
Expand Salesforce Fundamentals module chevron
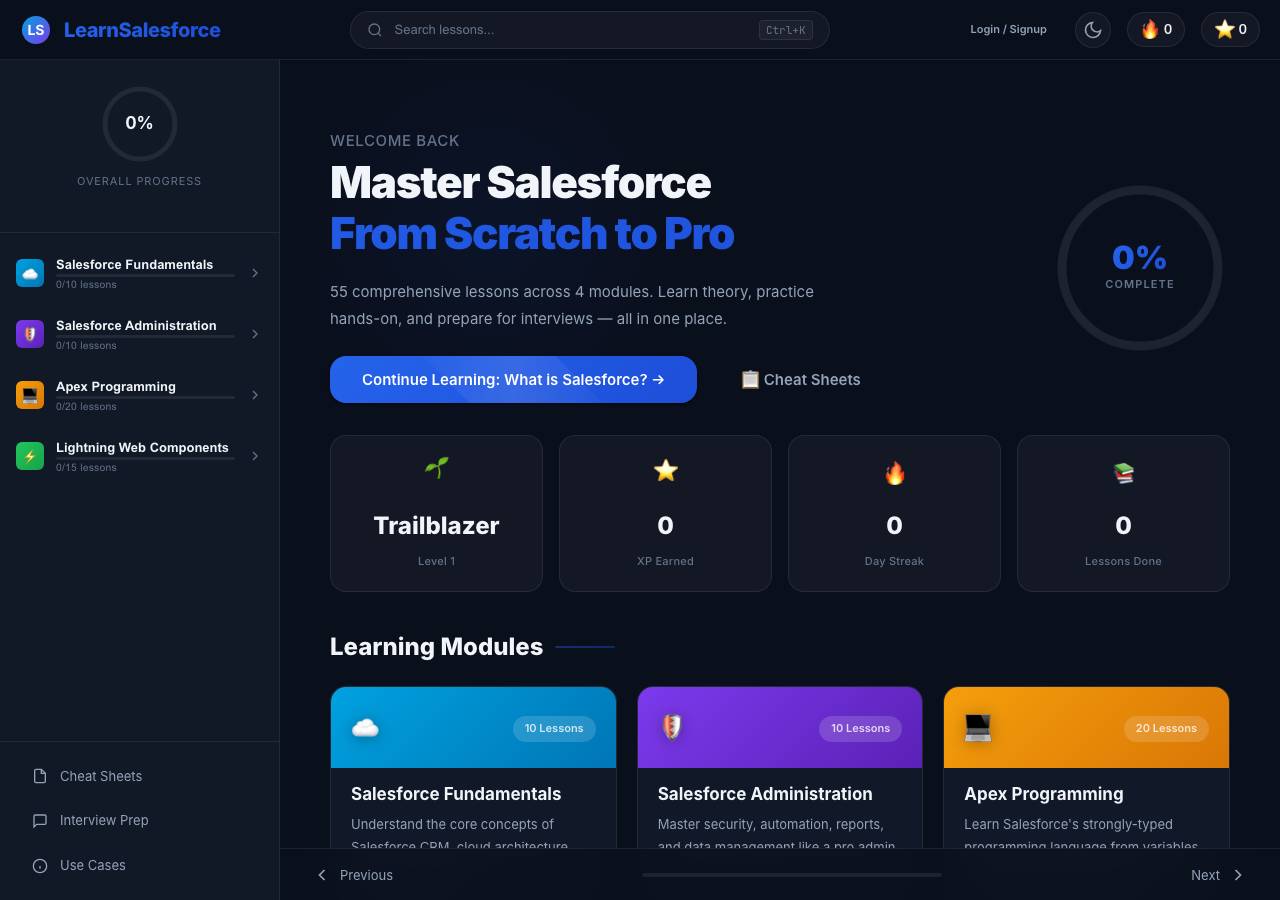[255, 273]
